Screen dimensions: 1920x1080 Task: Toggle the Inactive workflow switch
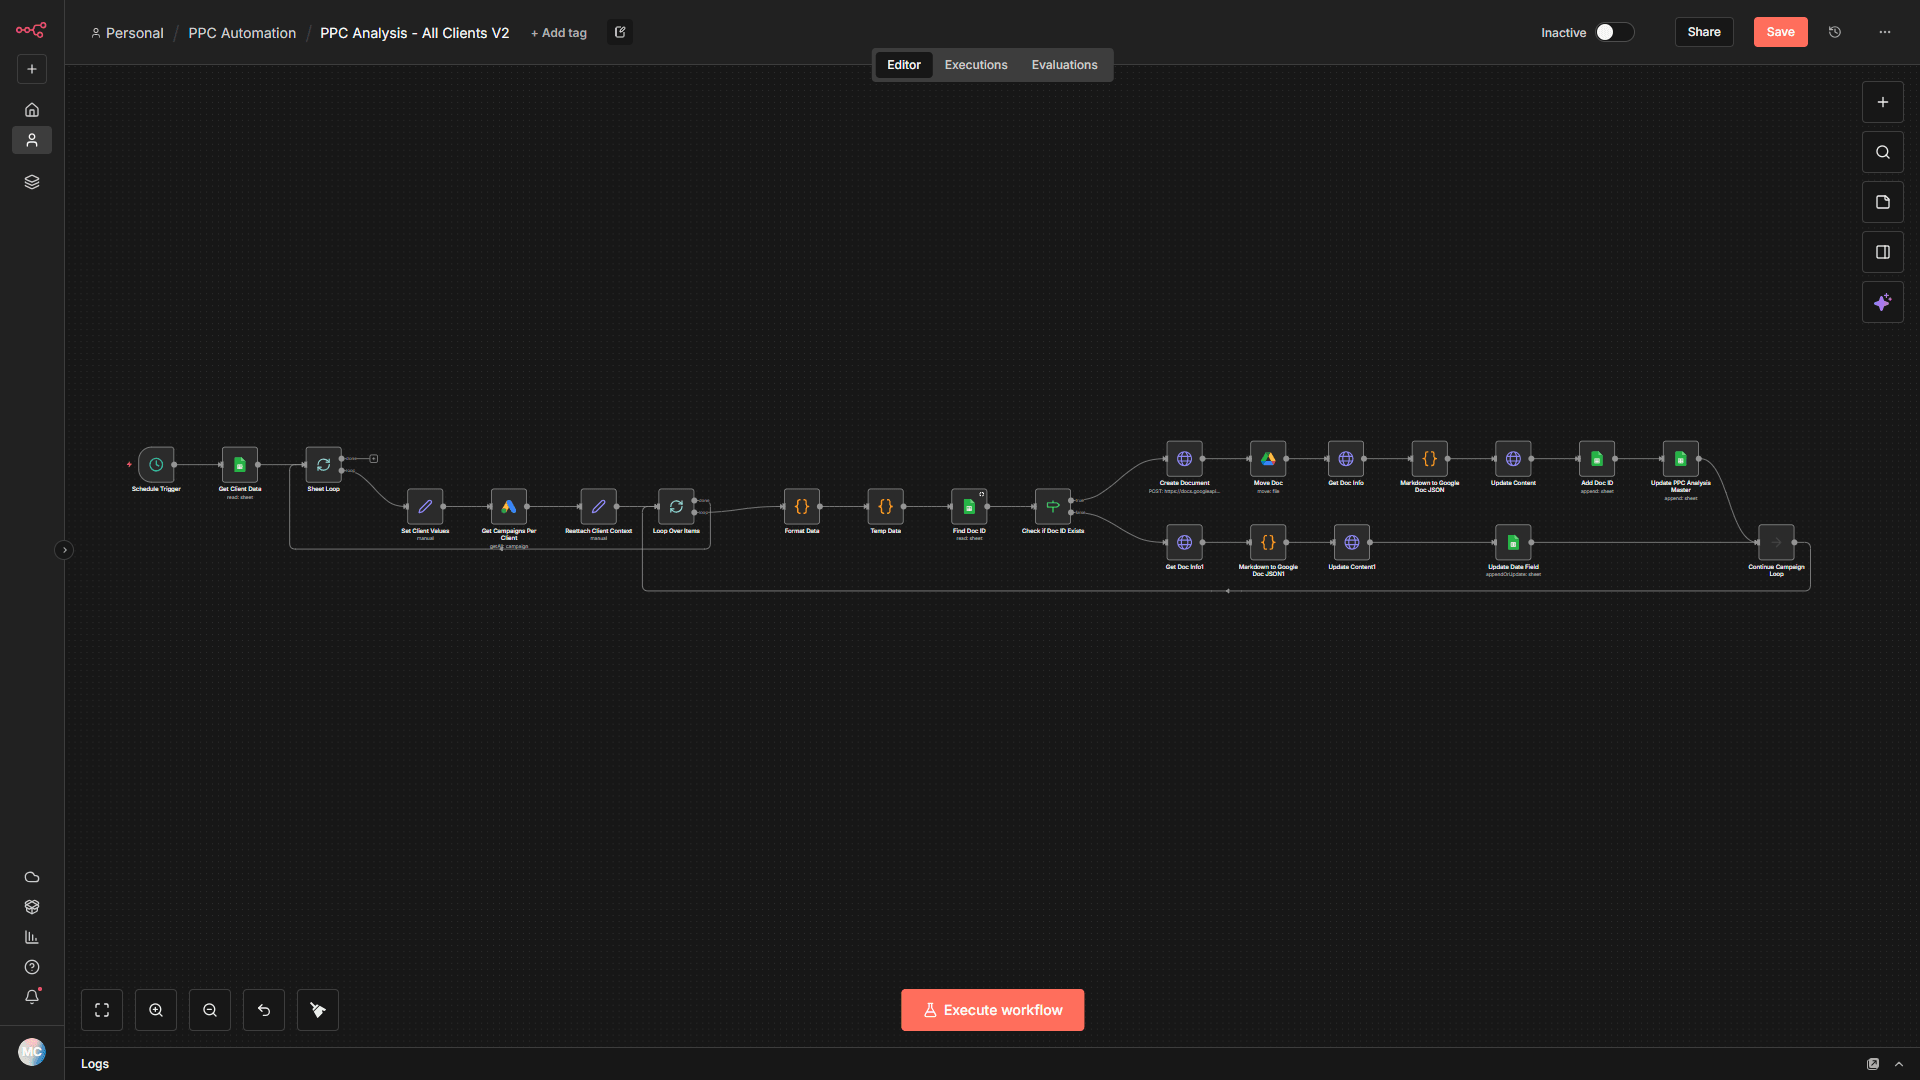point(1614,32)
